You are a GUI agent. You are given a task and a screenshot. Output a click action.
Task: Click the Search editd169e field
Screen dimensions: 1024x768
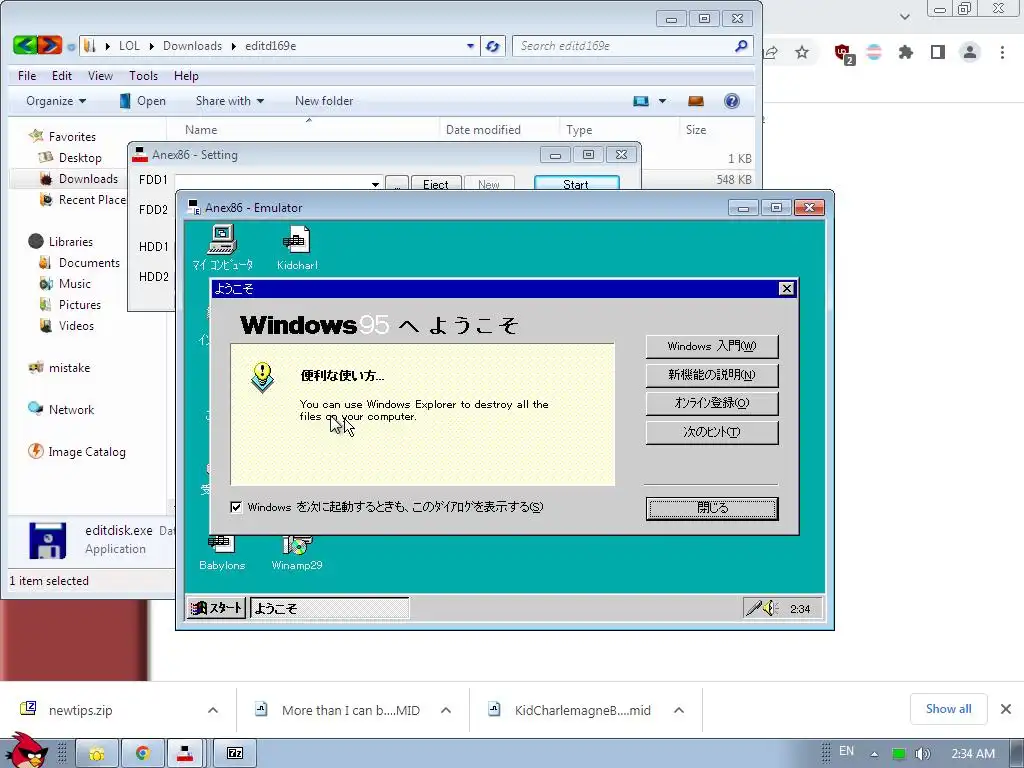coord(624,46)
